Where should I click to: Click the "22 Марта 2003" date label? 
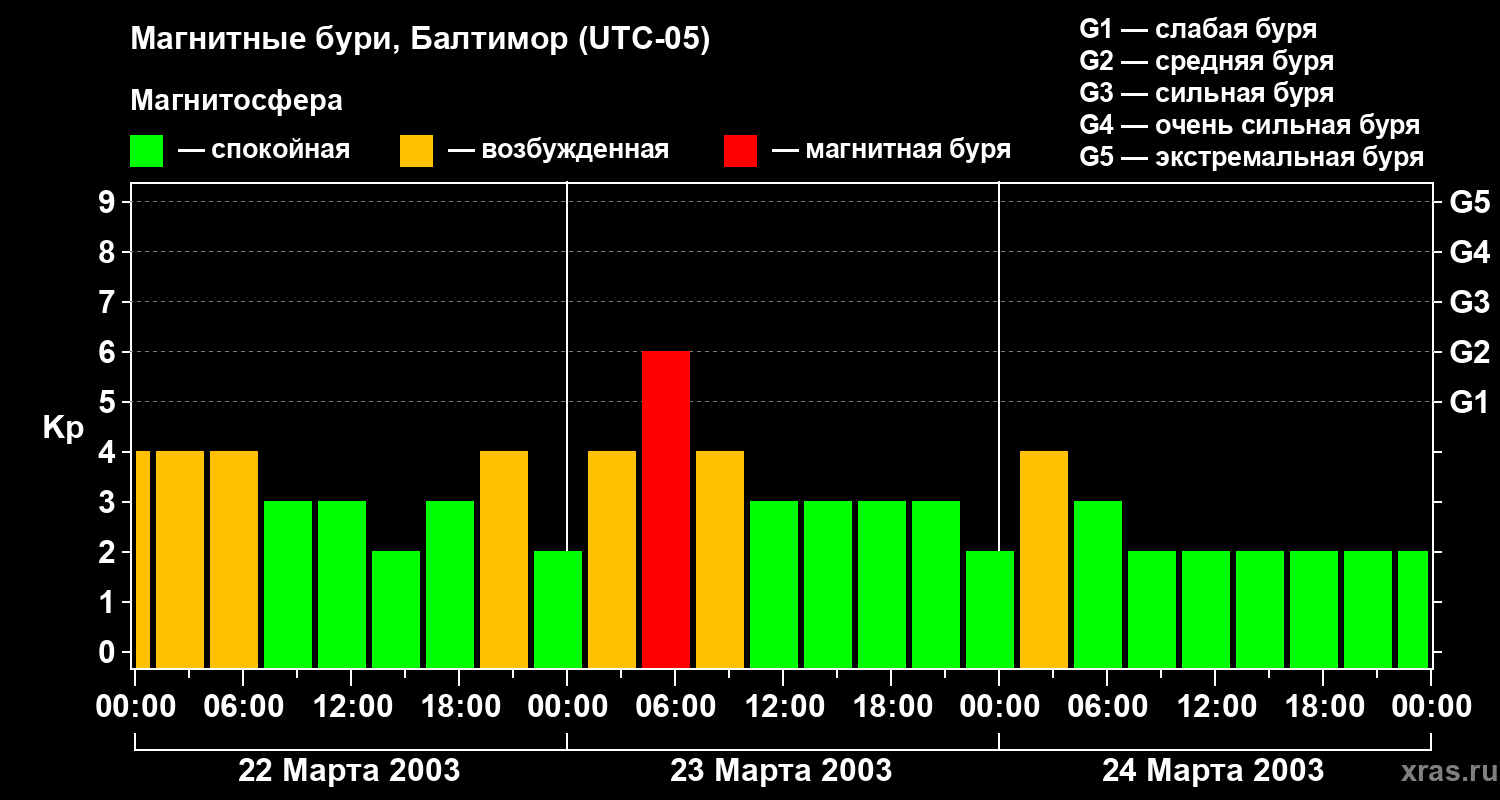pyautogui.click(x=349, y=771)
